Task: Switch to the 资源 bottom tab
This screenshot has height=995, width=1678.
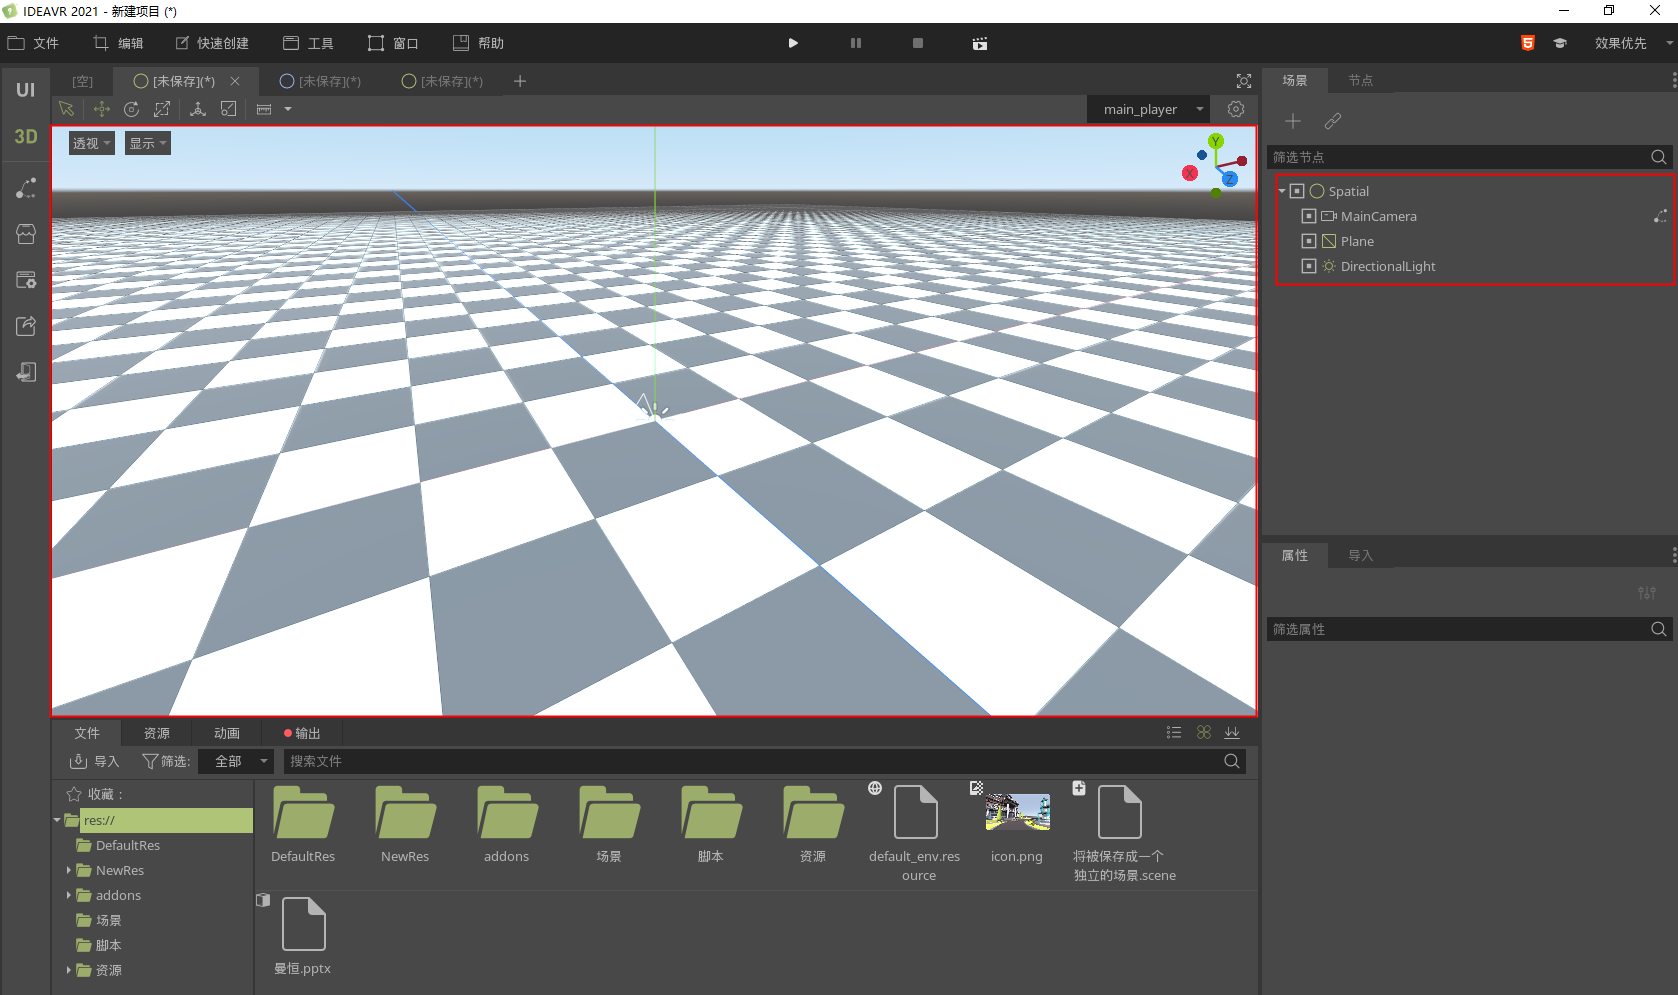Action: pyautogui.click(x=157, y=733)
